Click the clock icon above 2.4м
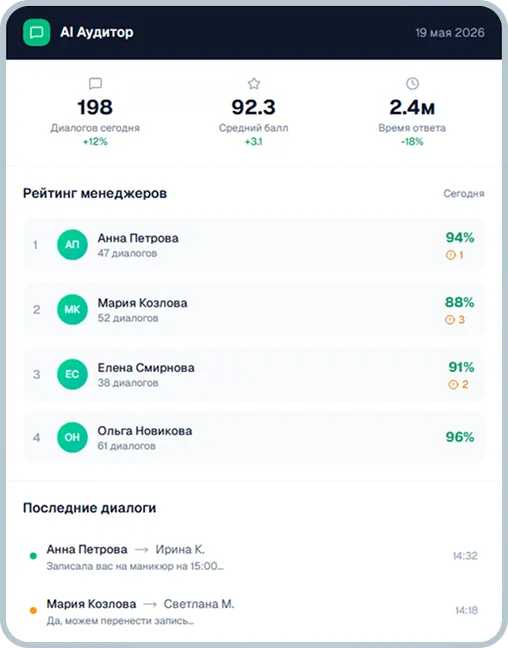The width and height of the screenshot is (508, 648). [x=412, y=83]
